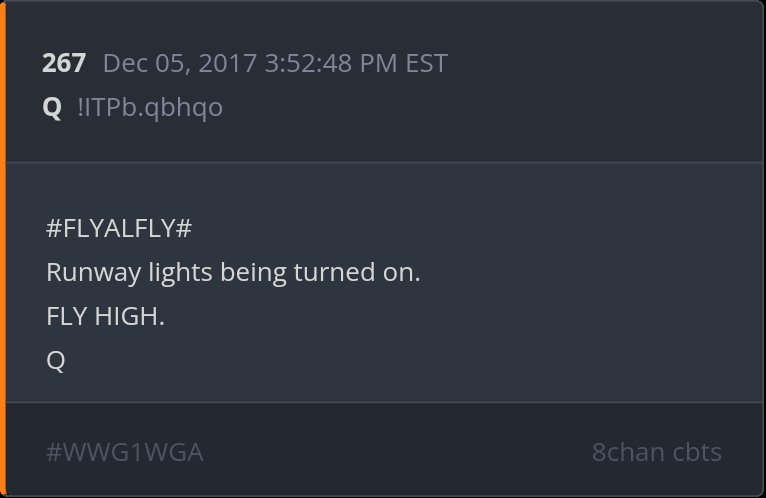Image resolution: width=766 pixels, height=498 pixels.
Task: Click the "Runway lights being turned on." line
Action: click(233, 272)
